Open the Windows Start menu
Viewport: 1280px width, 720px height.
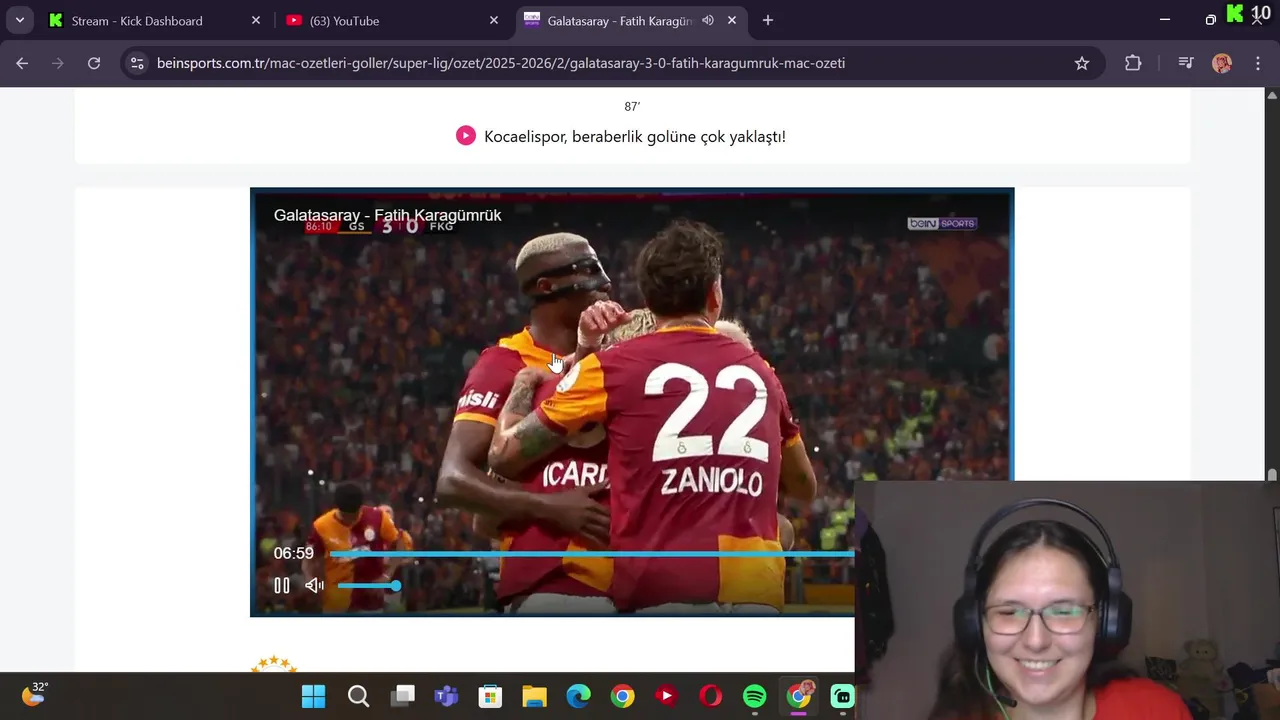313,696
